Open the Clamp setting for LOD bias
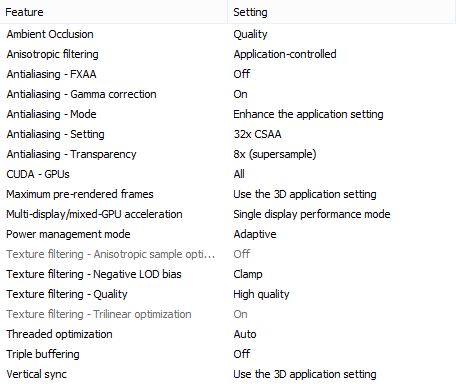The height and width of the screenshot is (392, 456). click(248, 274)
